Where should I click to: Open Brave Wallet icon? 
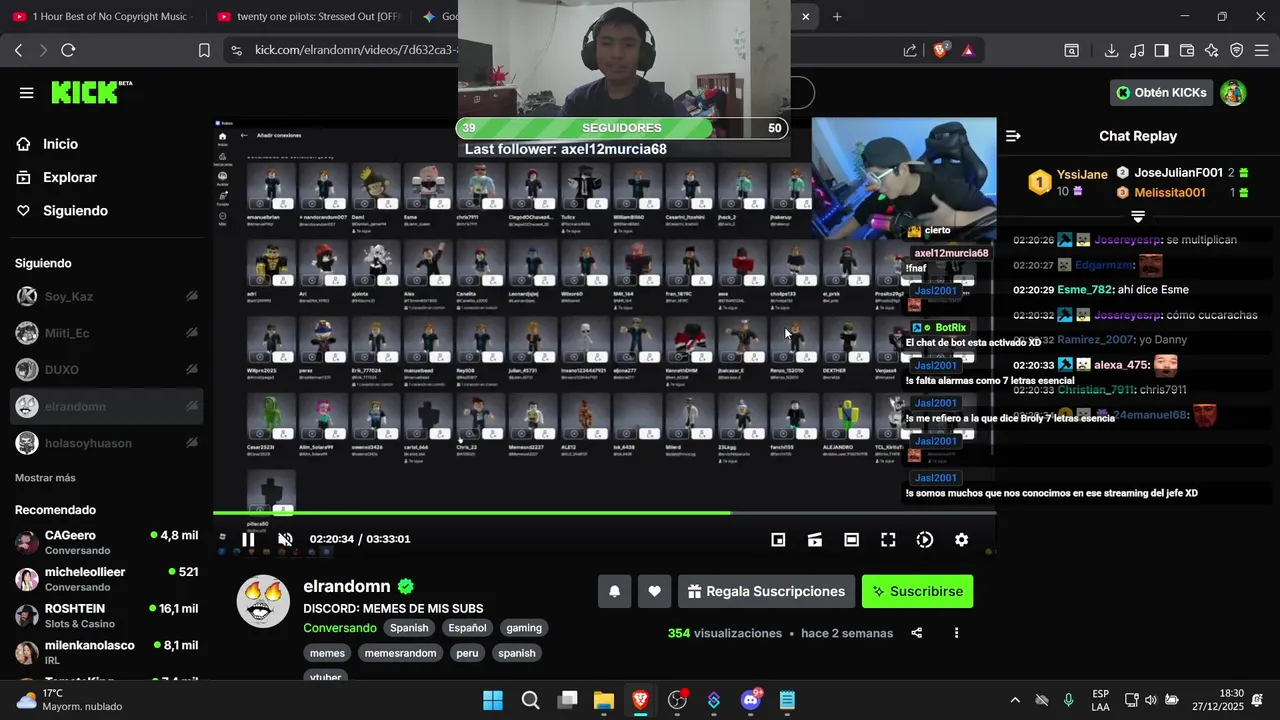tap(1187, 50)
